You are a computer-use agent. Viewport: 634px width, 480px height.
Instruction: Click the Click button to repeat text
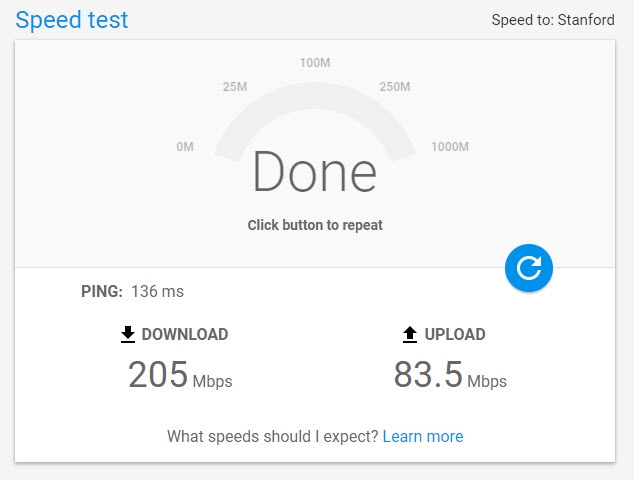tap(315, 225)
